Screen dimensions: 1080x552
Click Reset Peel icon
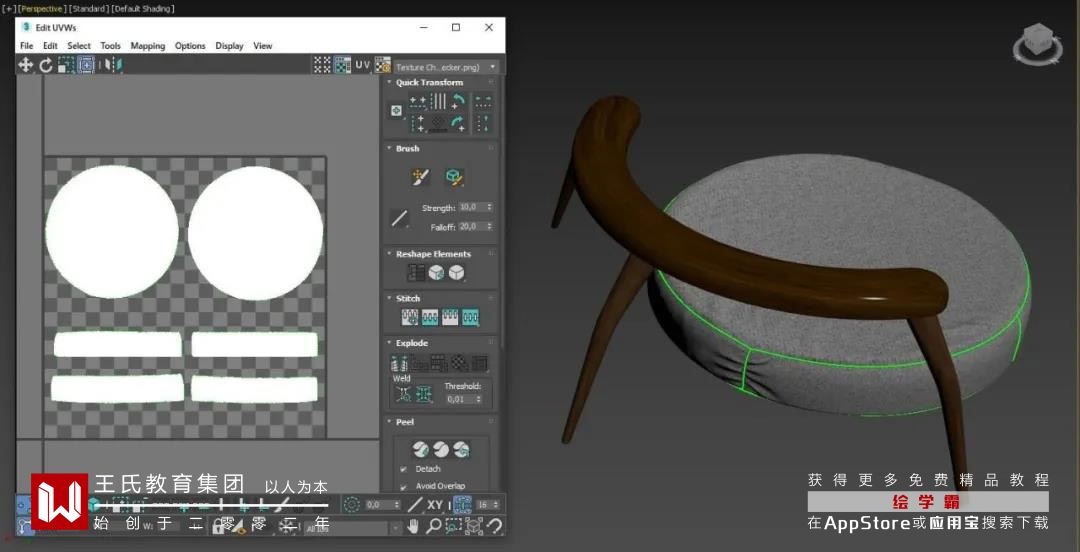point(461,449)
